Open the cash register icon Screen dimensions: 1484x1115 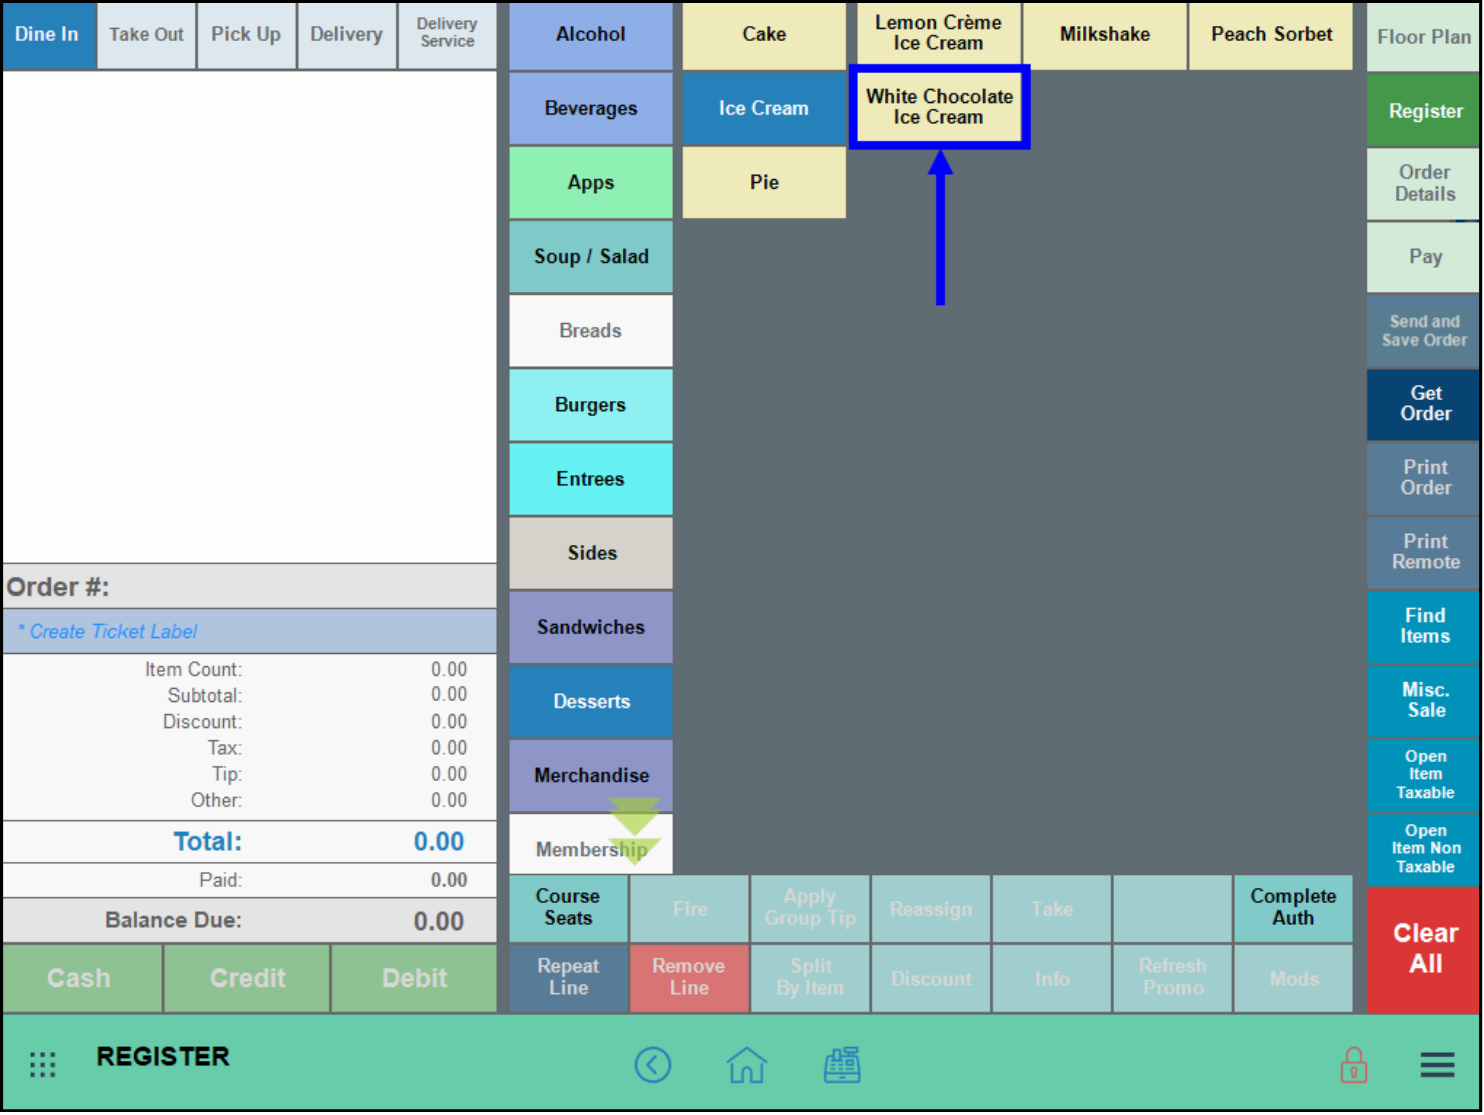(x=841, y=1065)
